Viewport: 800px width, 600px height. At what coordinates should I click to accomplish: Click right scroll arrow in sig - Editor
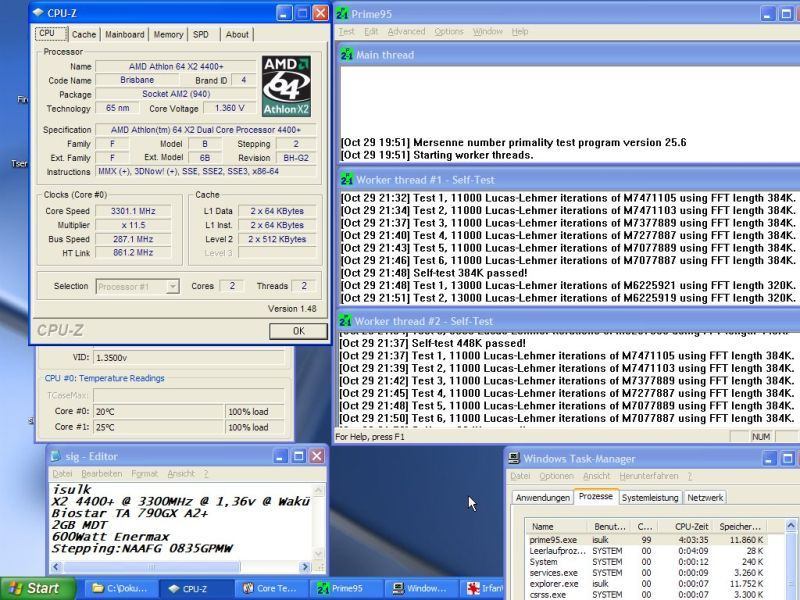[x=305, y=567]
